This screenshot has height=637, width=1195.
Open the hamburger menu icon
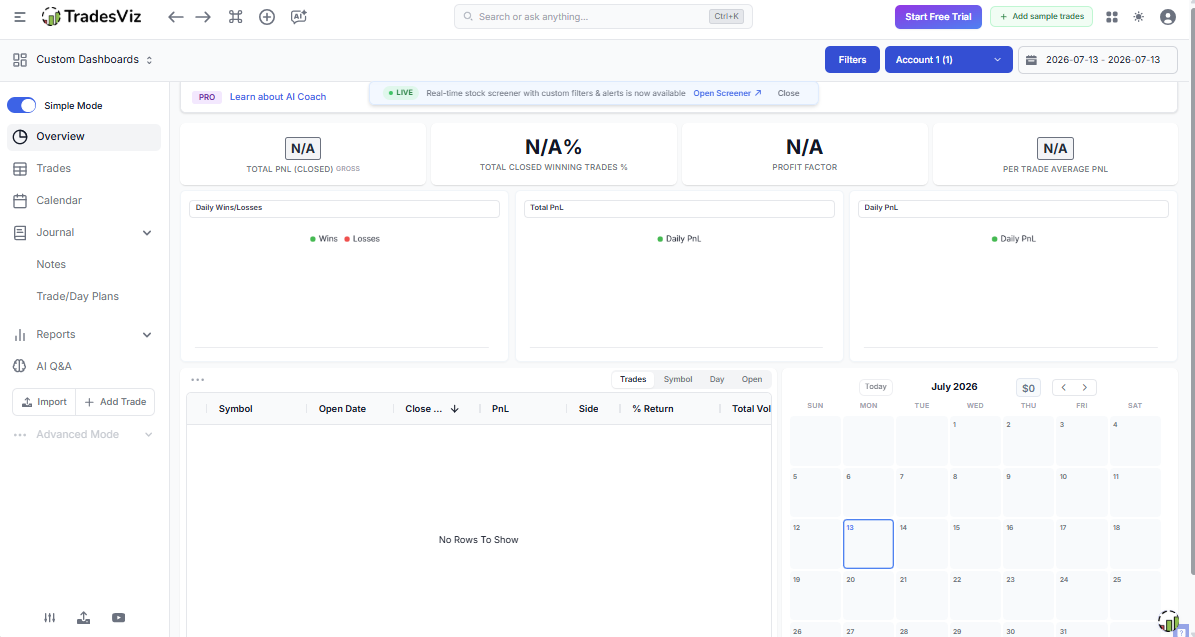(20, 17)
